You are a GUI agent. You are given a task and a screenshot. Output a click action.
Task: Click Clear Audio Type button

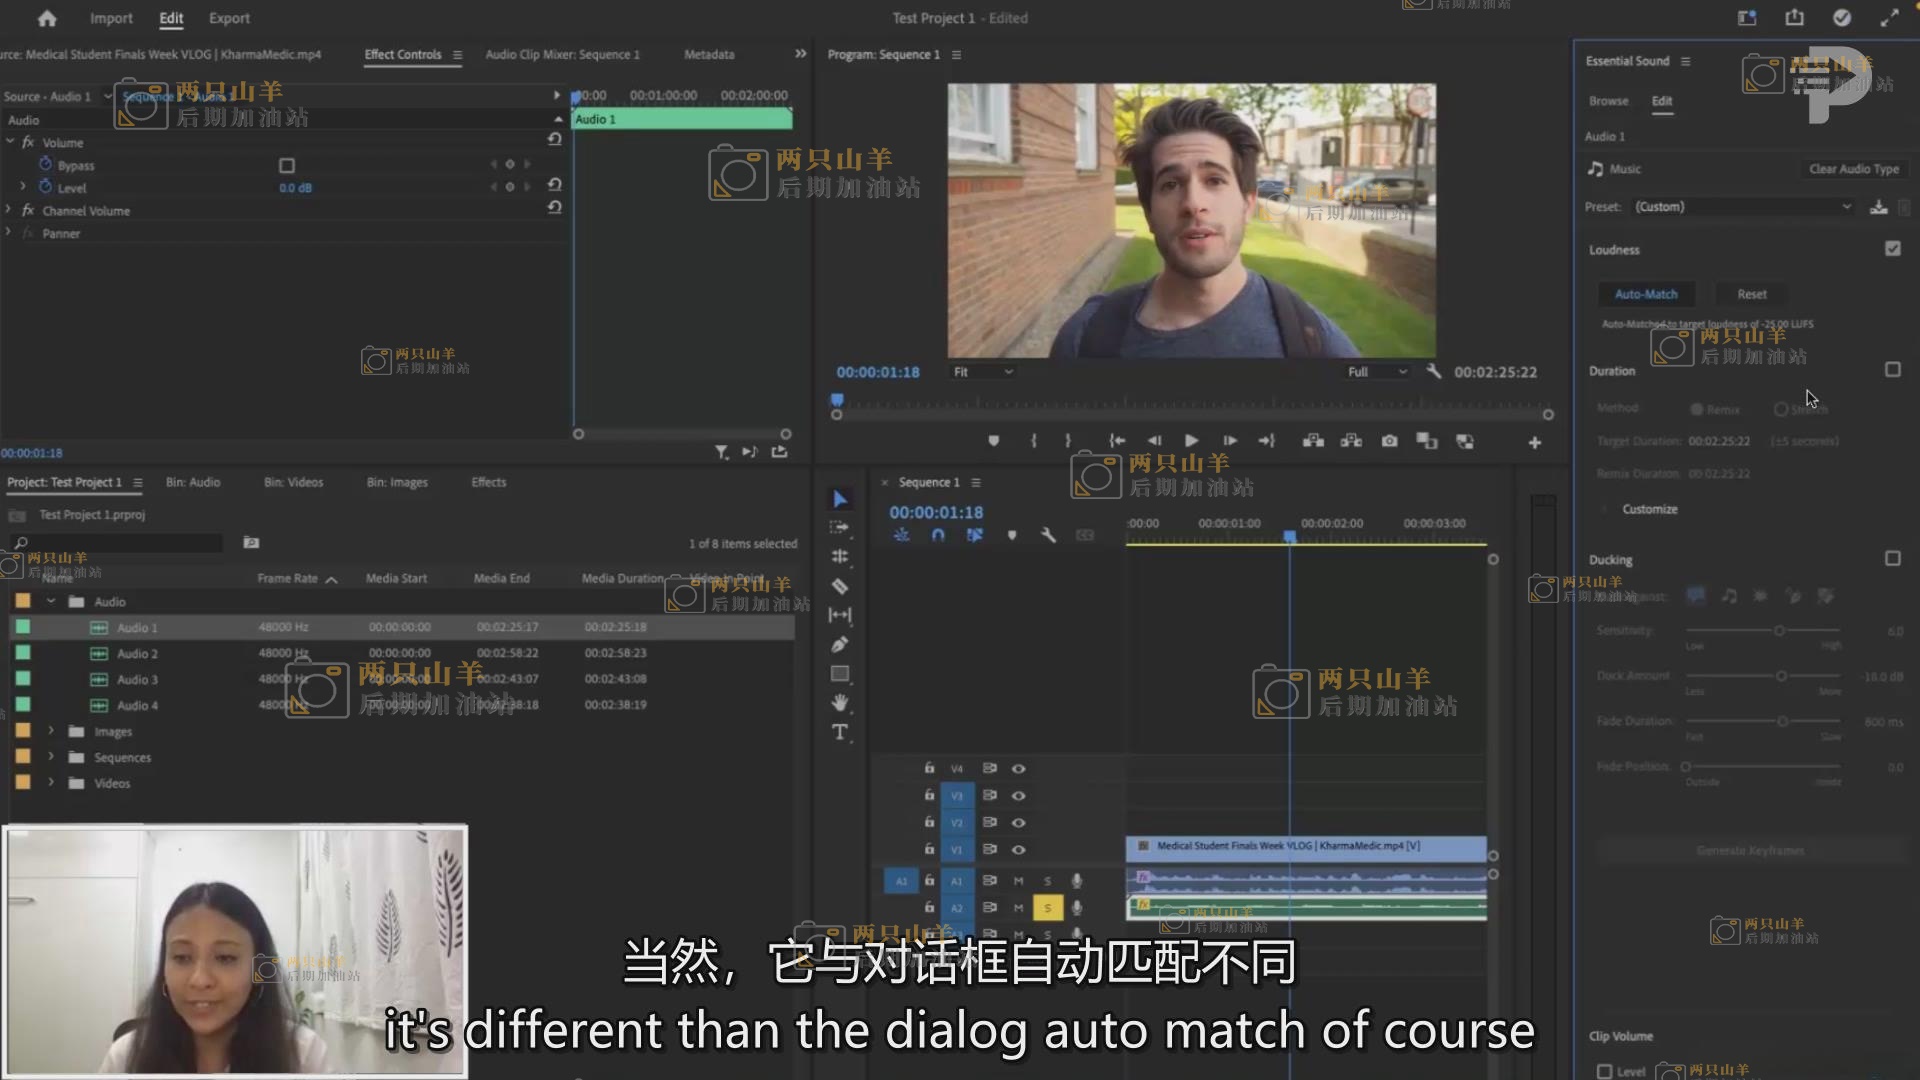click(x=1853, y=169)
